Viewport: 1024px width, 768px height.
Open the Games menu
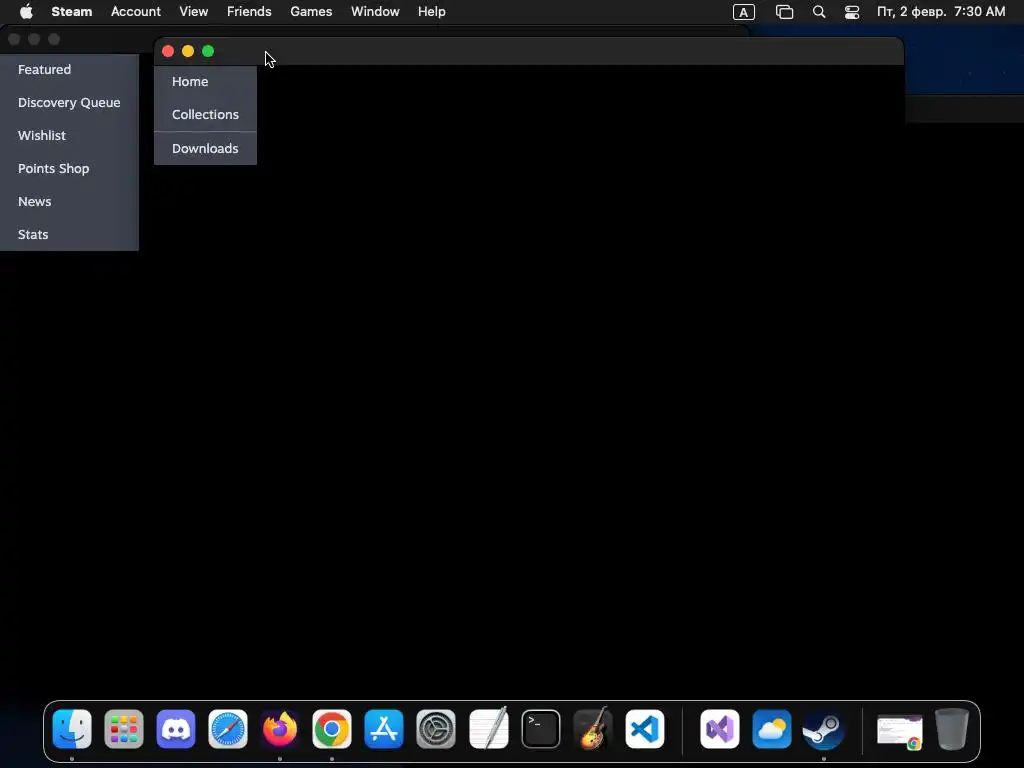312,12
